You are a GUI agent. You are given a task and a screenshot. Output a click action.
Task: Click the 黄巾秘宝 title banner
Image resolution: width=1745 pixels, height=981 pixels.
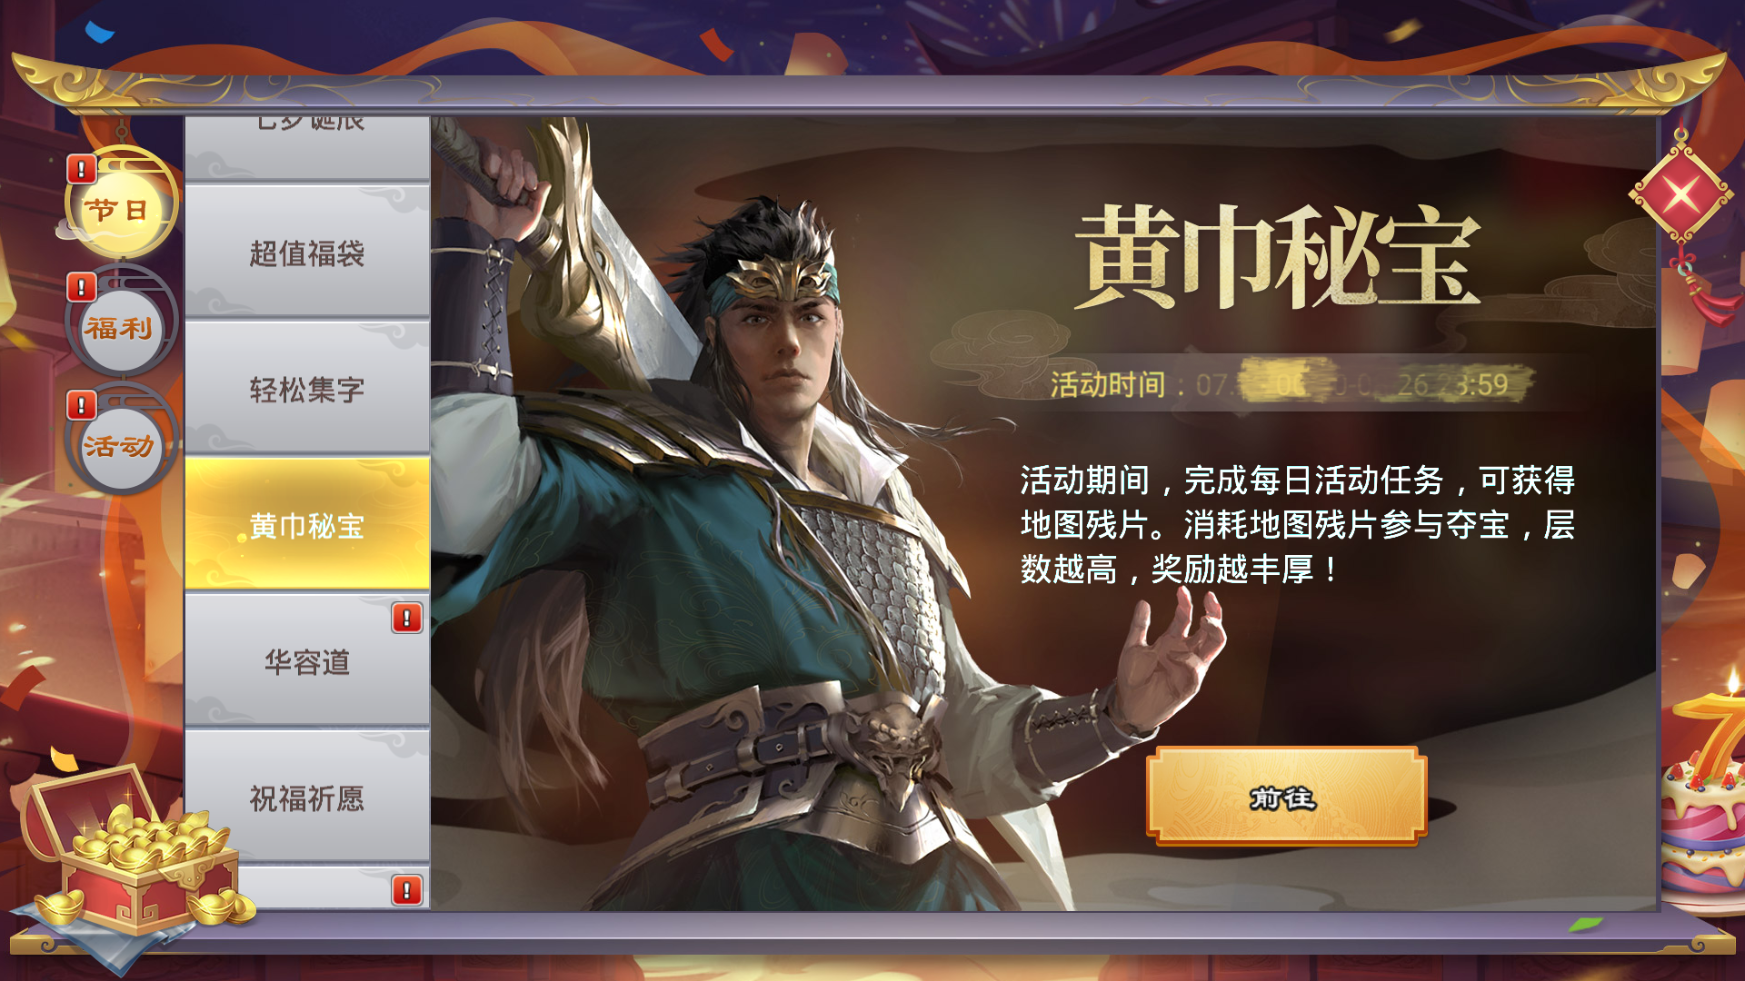(x=1277, y=258)
